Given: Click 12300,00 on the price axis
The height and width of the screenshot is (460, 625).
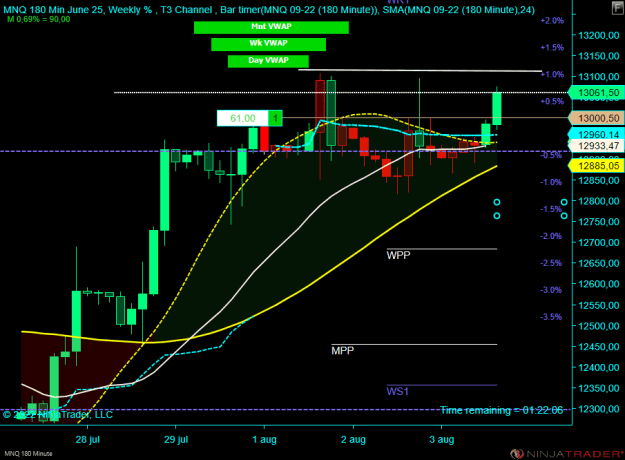Looking at the screenshot, I should [599, 409].
